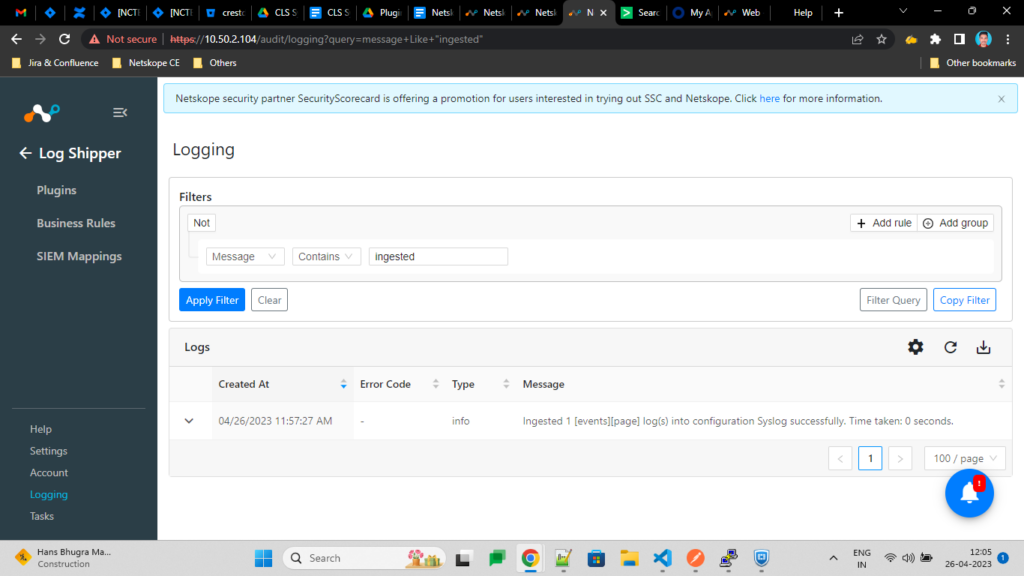
Task: Open a new browser tab
Action: click(839, 12)
